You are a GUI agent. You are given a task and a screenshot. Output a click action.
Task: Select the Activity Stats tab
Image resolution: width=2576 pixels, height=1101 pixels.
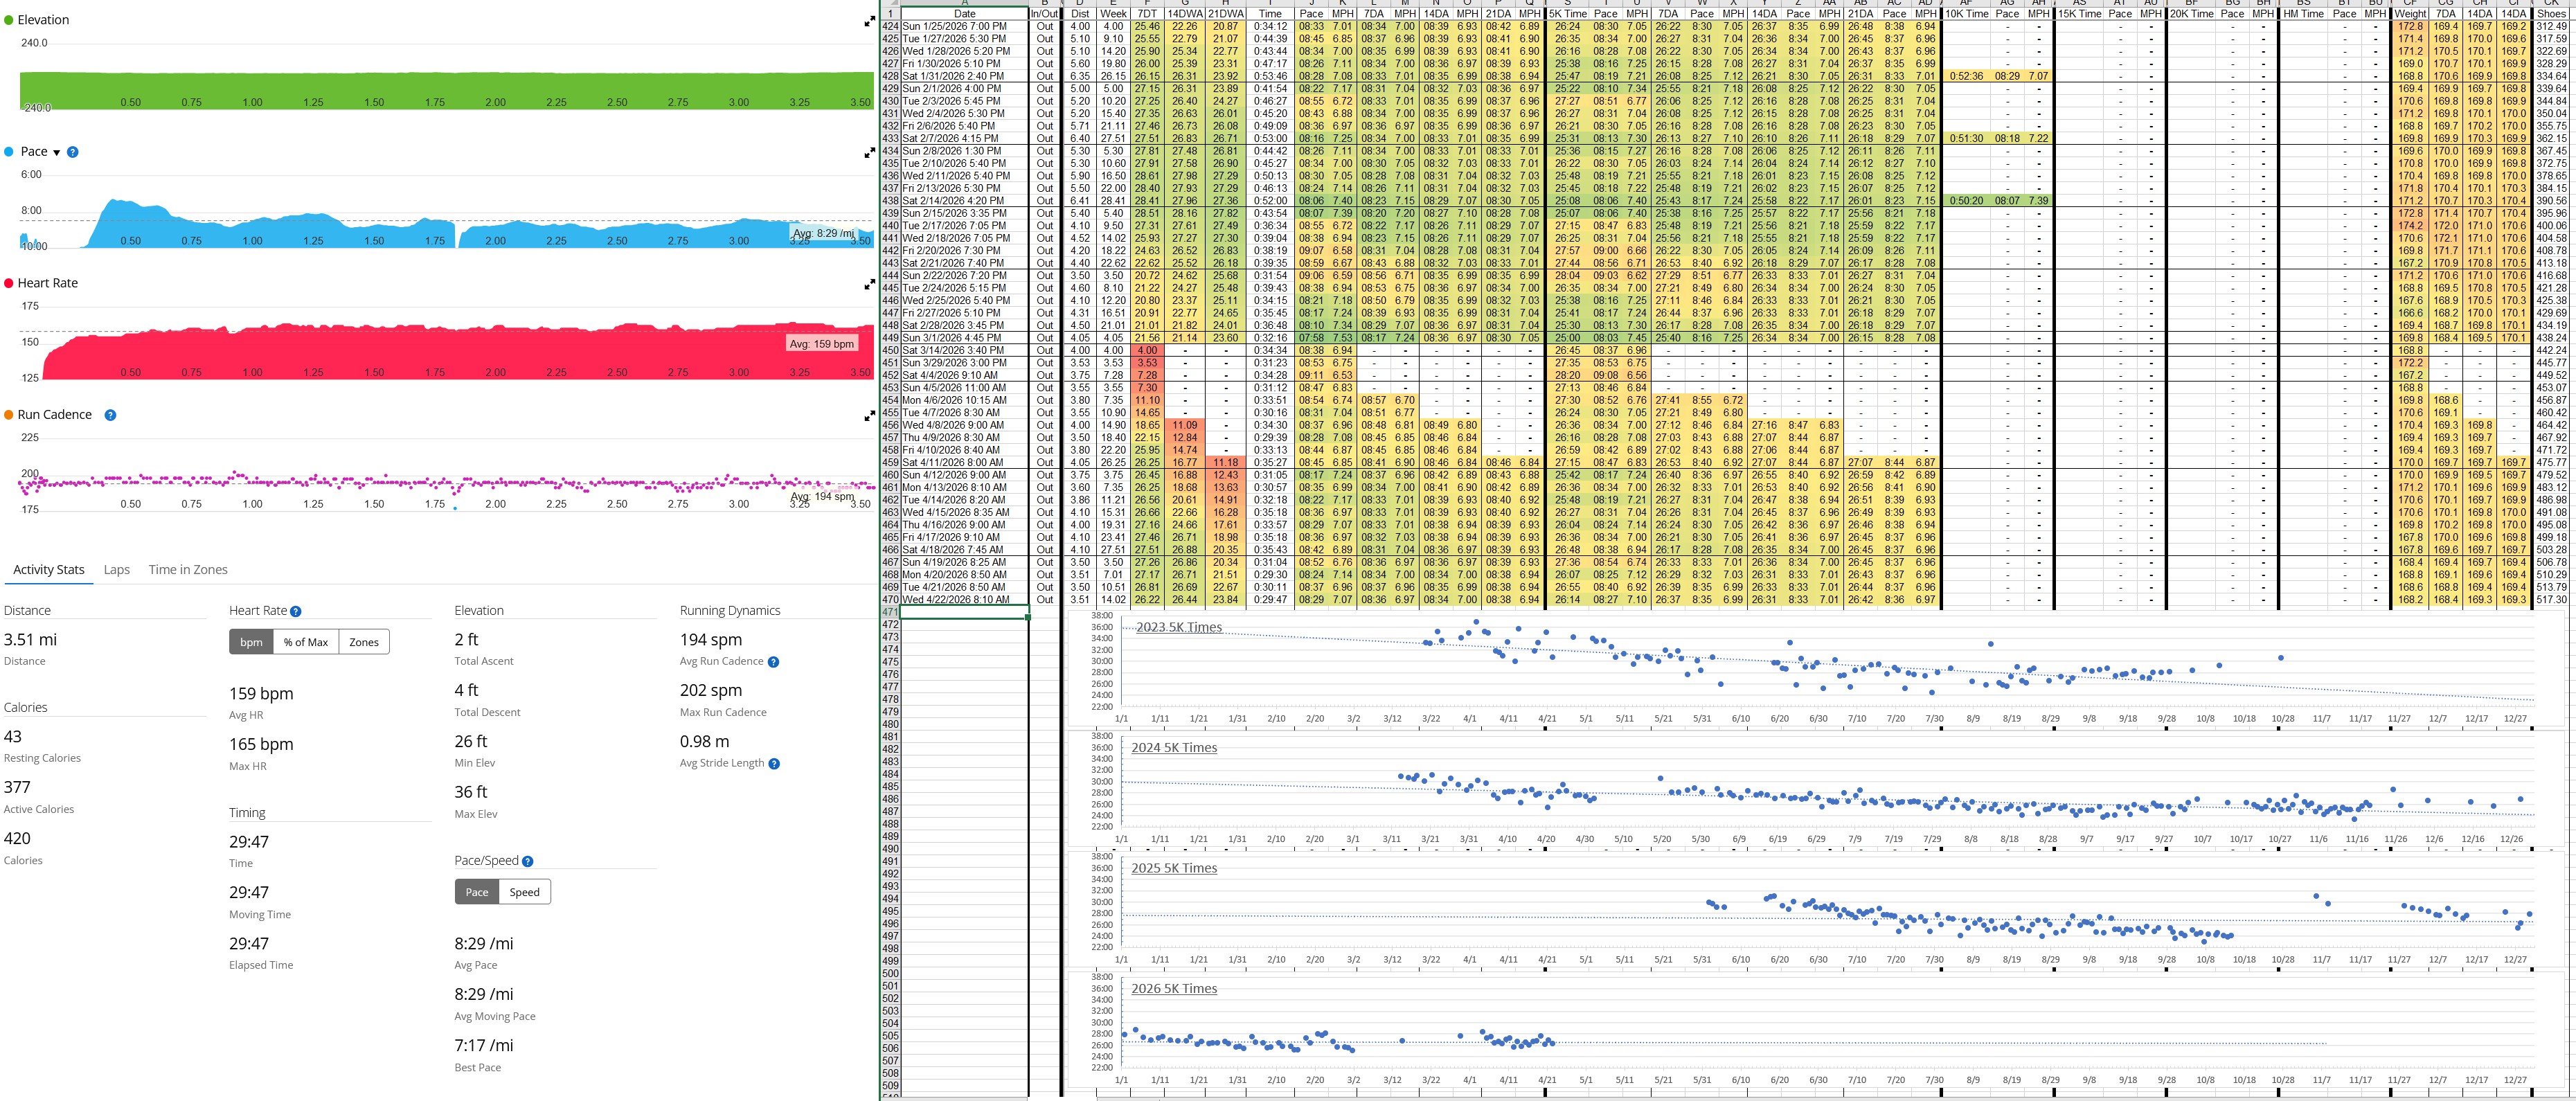(49, 570)
